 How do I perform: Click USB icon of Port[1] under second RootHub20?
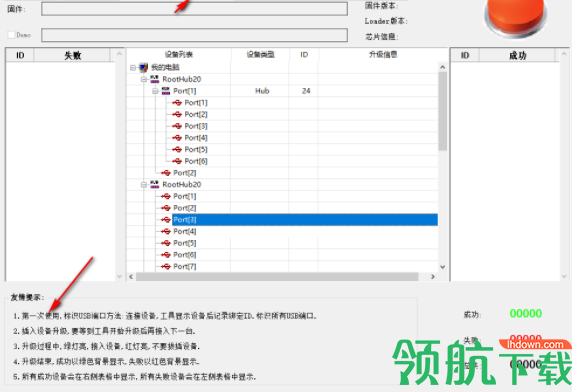click(x=166, y=196)
